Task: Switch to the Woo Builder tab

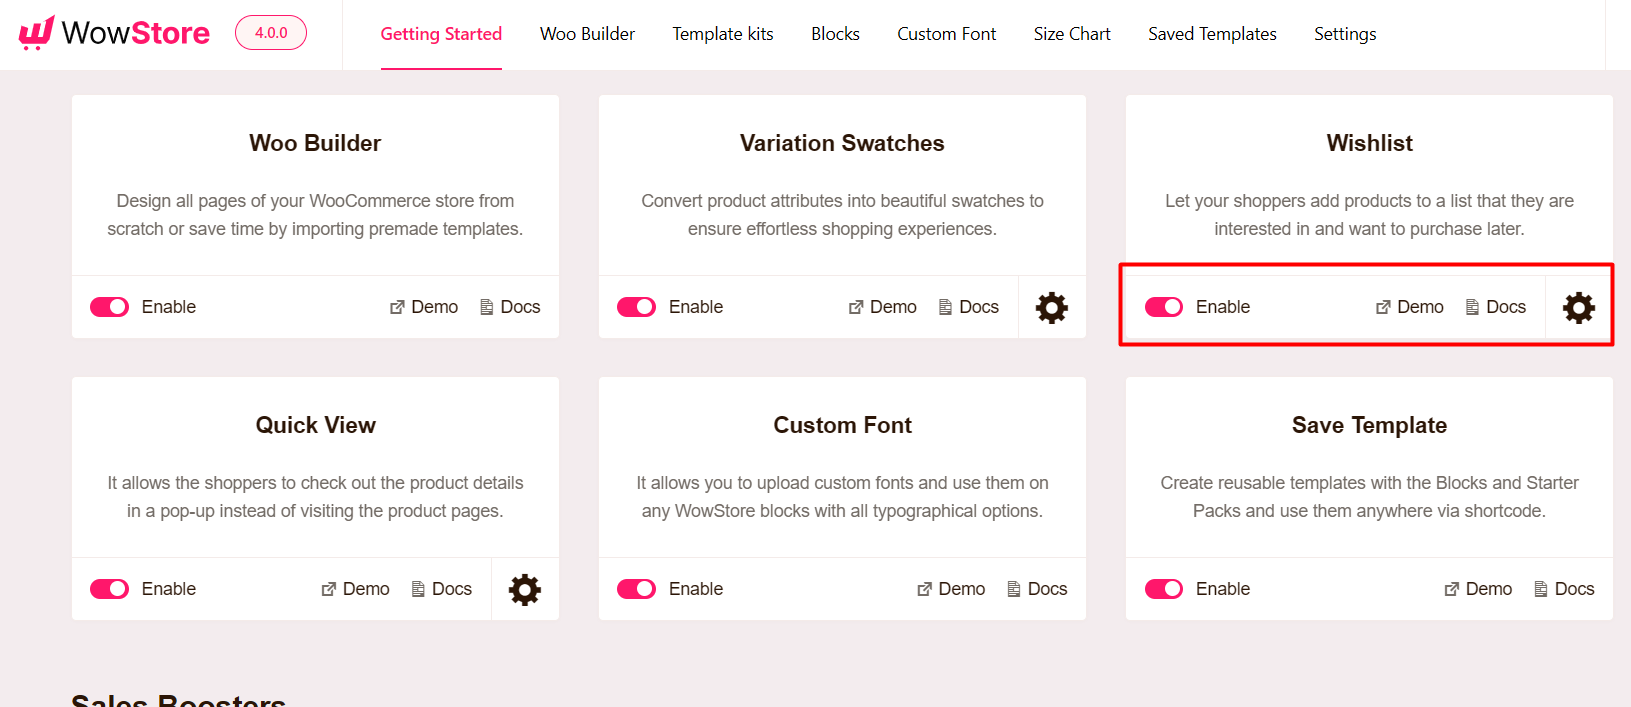Action: click(587, 33)
